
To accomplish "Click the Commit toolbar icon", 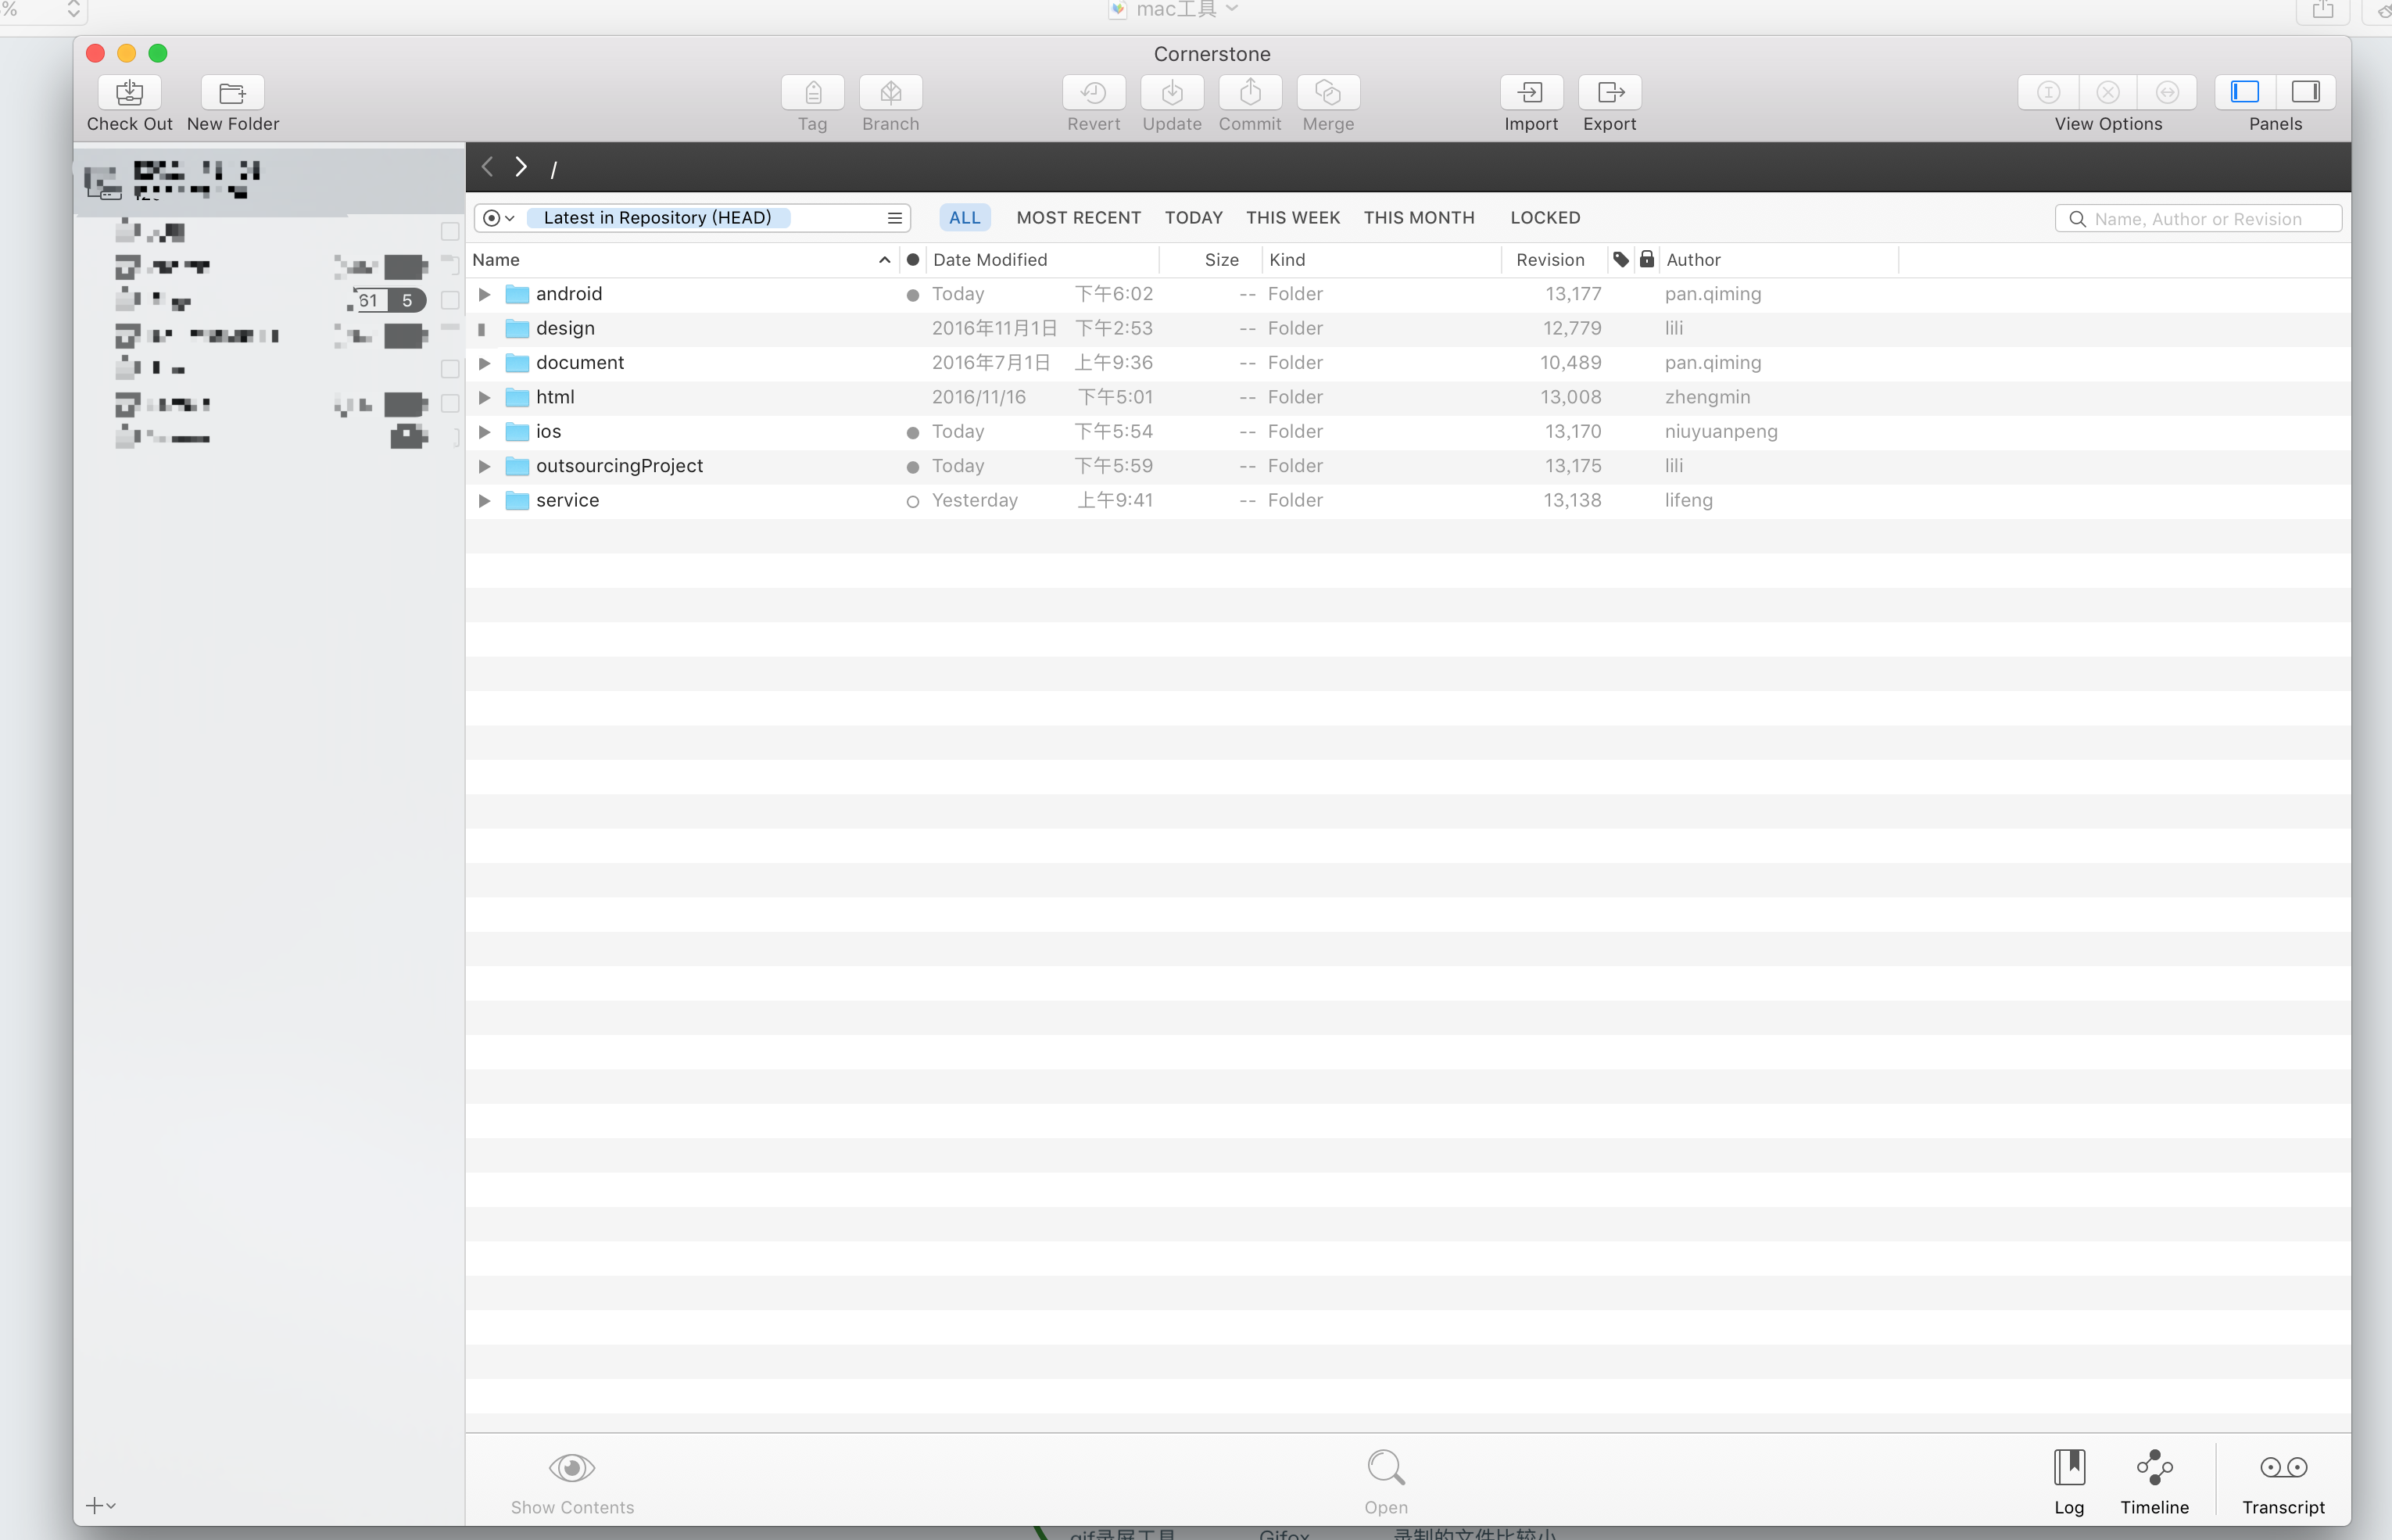I will pyautogui.click(x=1250, y=92).
